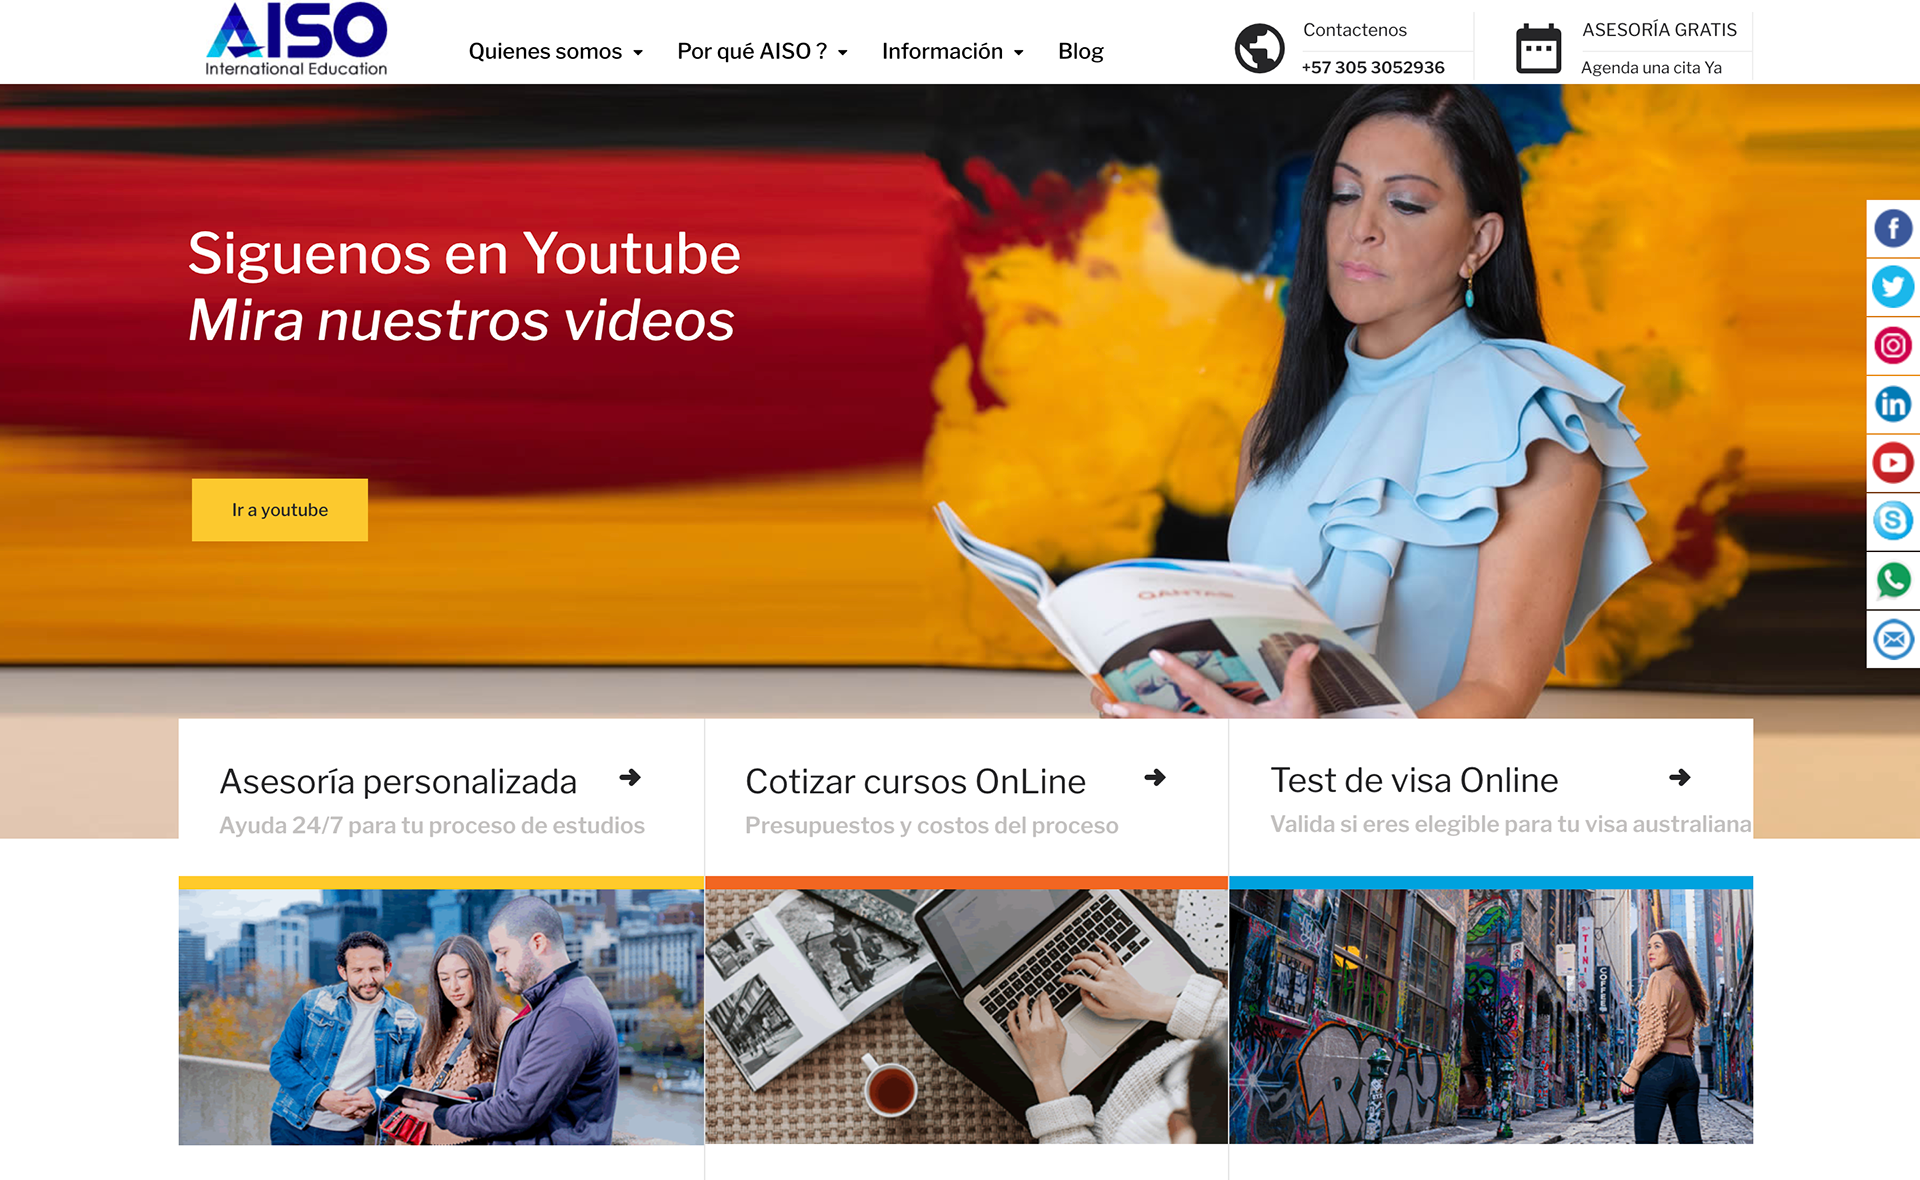Click the globe icon next to Contactenos

(x=1259, y=48)
